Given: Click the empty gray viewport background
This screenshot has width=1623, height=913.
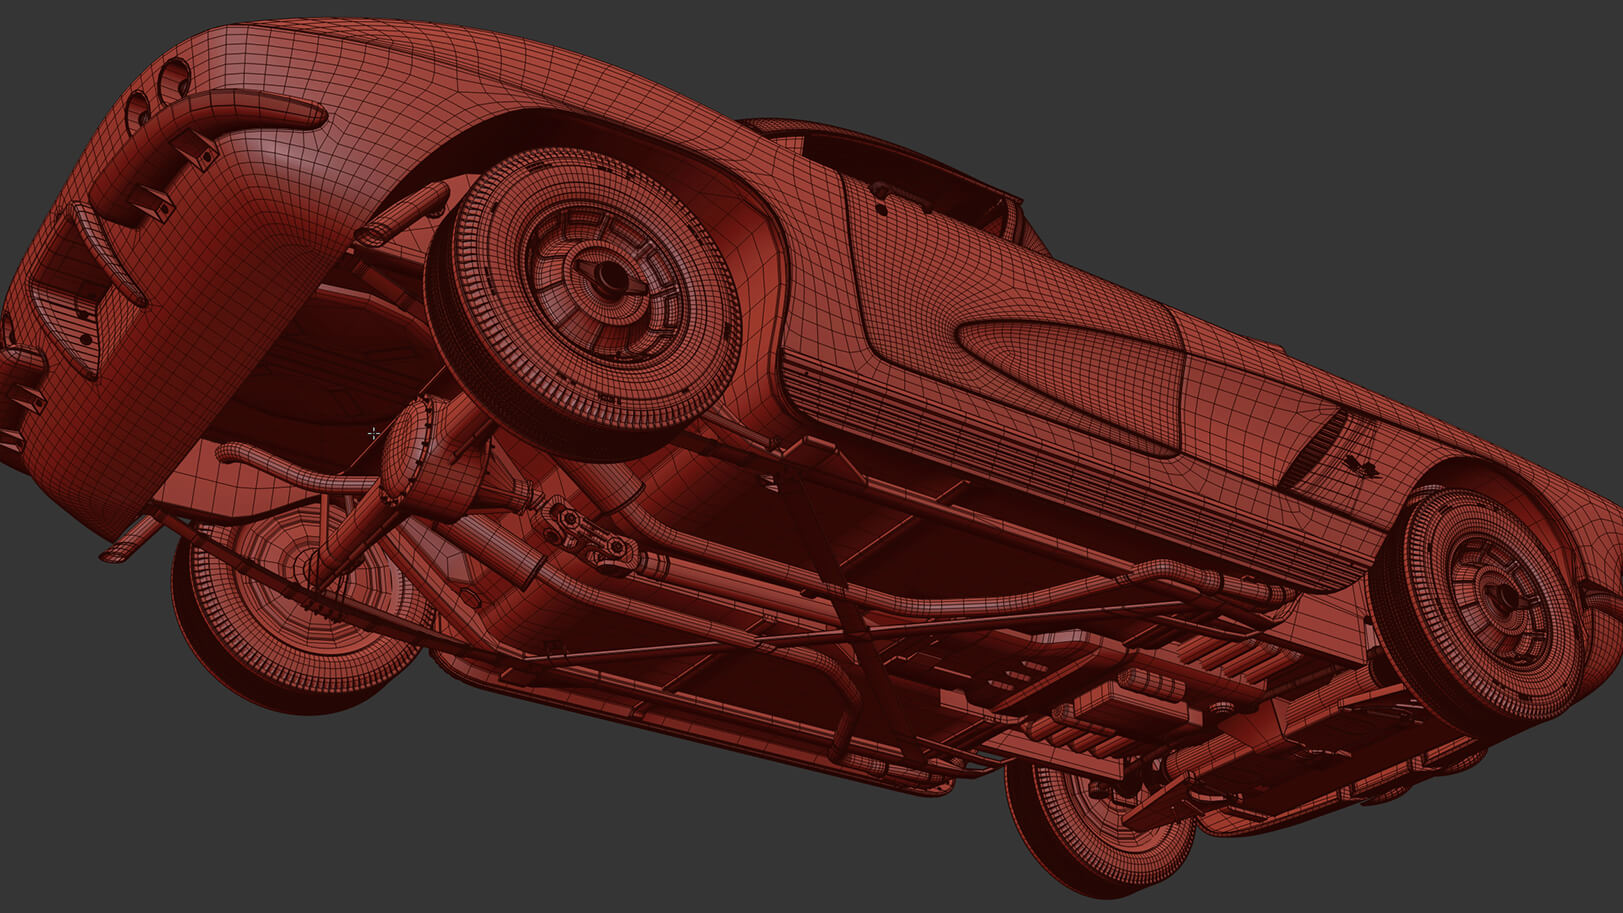Looking at the screenshot, I should (x=1300, y=150).
